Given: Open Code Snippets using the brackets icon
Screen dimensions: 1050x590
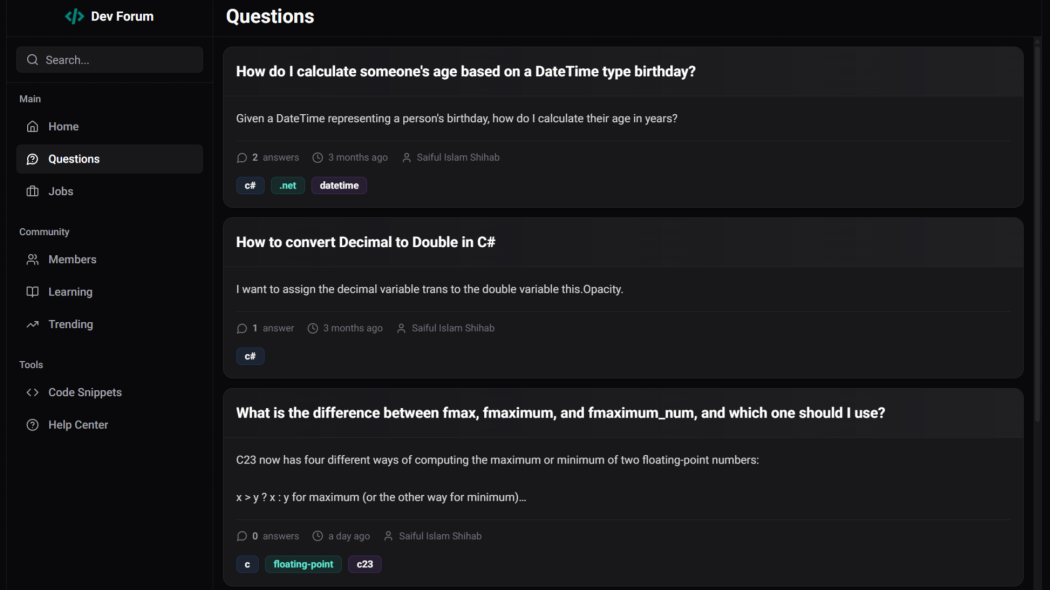Looking at the screenshot, I should pos(33,392).
